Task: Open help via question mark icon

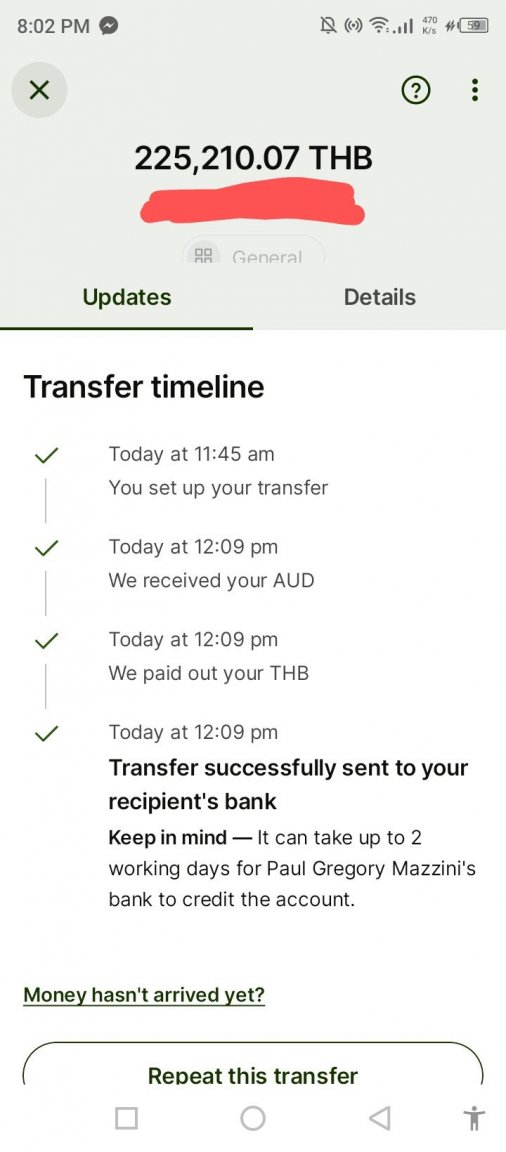Action: tap(416, 90)
